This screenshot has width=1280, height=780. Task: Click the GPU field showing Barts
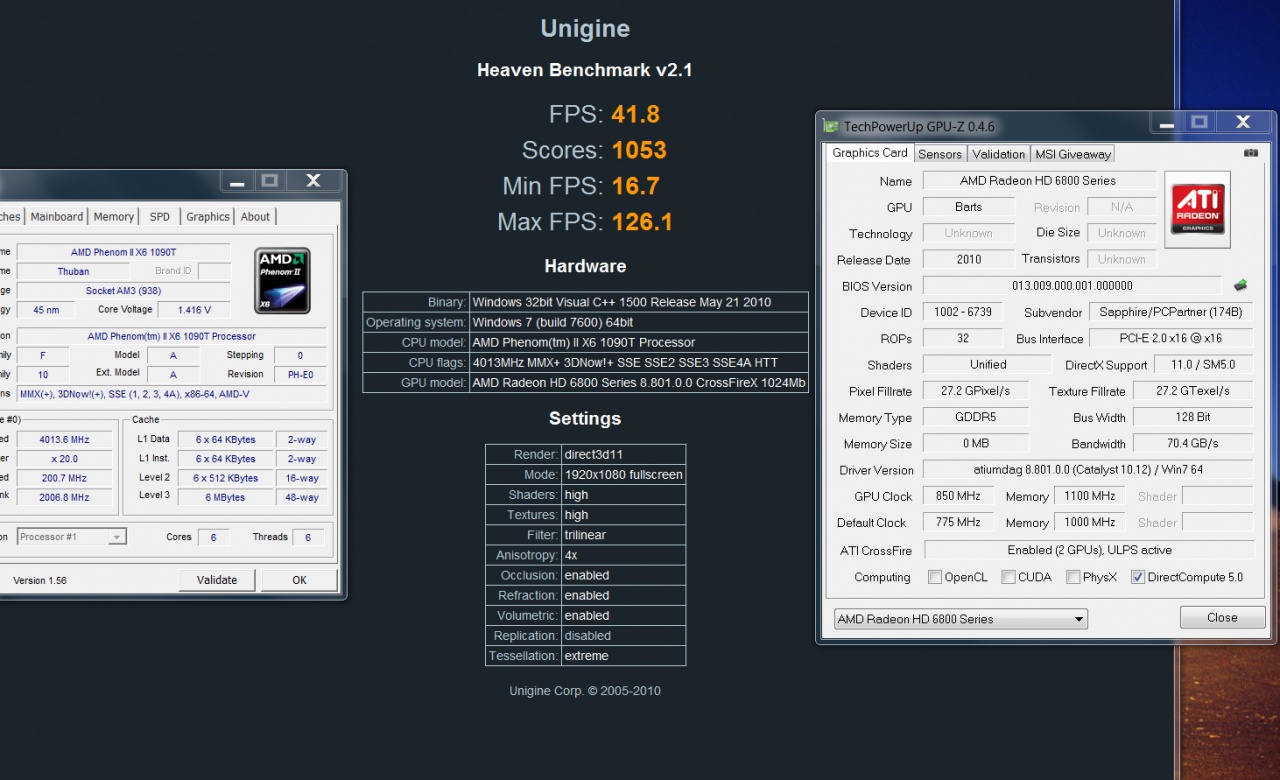point(968,207)
